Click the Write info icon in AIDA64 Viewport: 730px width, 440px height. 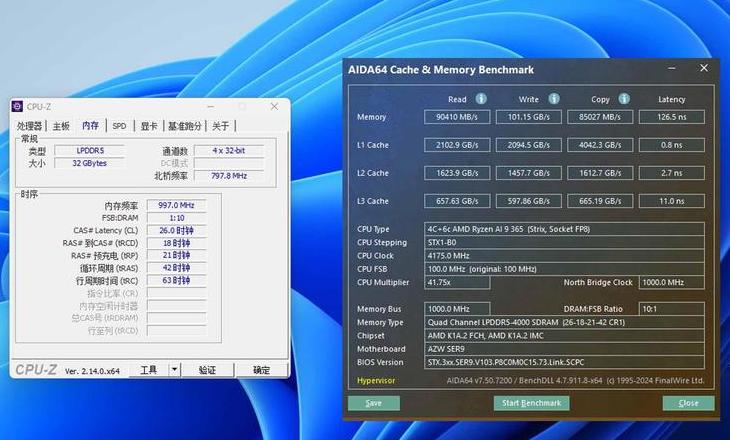click(x=554, y=99)
